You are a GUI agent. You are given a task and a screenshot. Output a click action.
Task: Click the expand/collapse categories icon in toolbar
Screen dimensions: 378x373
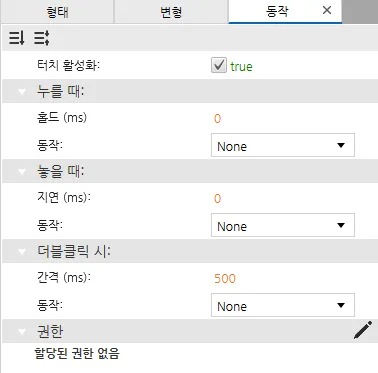[42, 38]
